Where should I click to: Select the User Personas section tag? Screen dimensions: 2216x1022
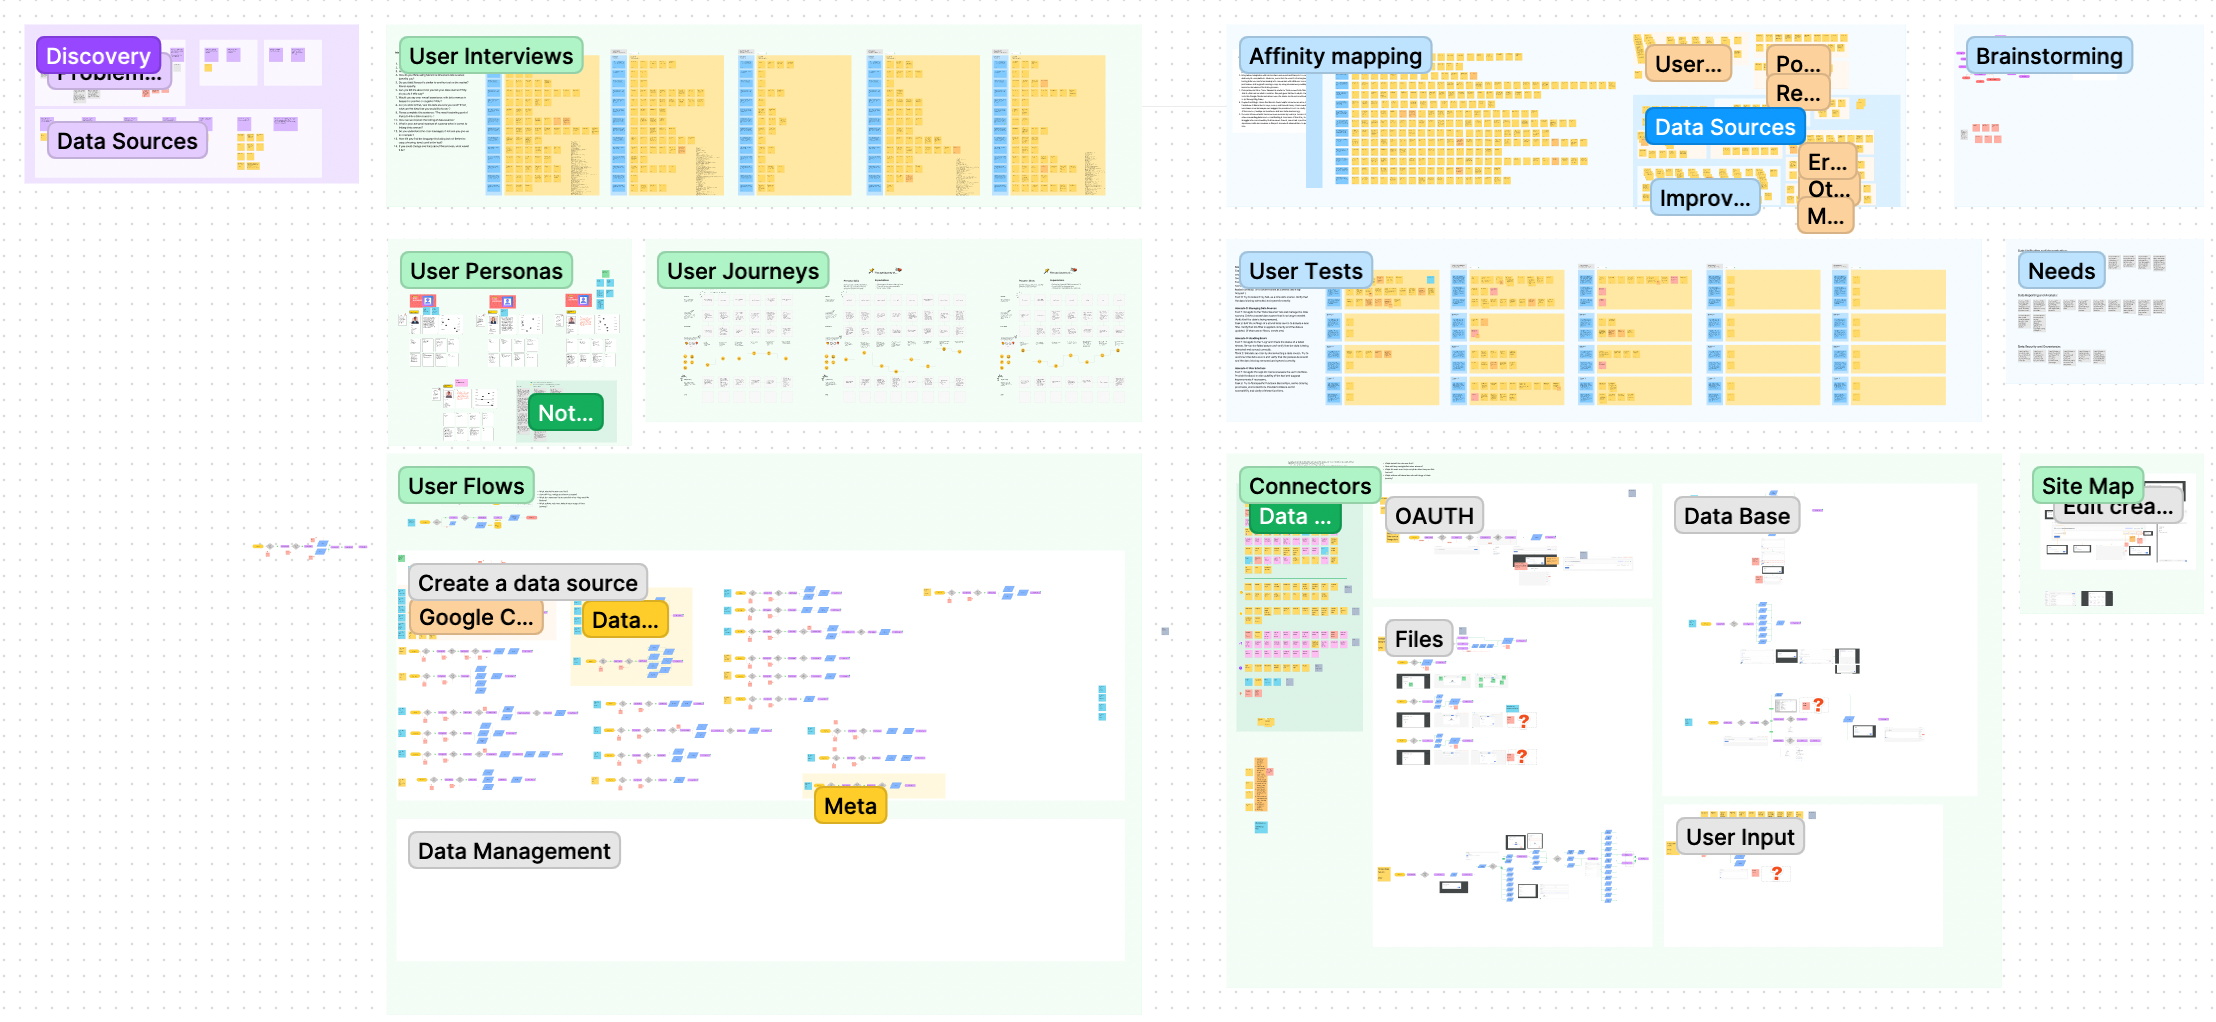486,270
